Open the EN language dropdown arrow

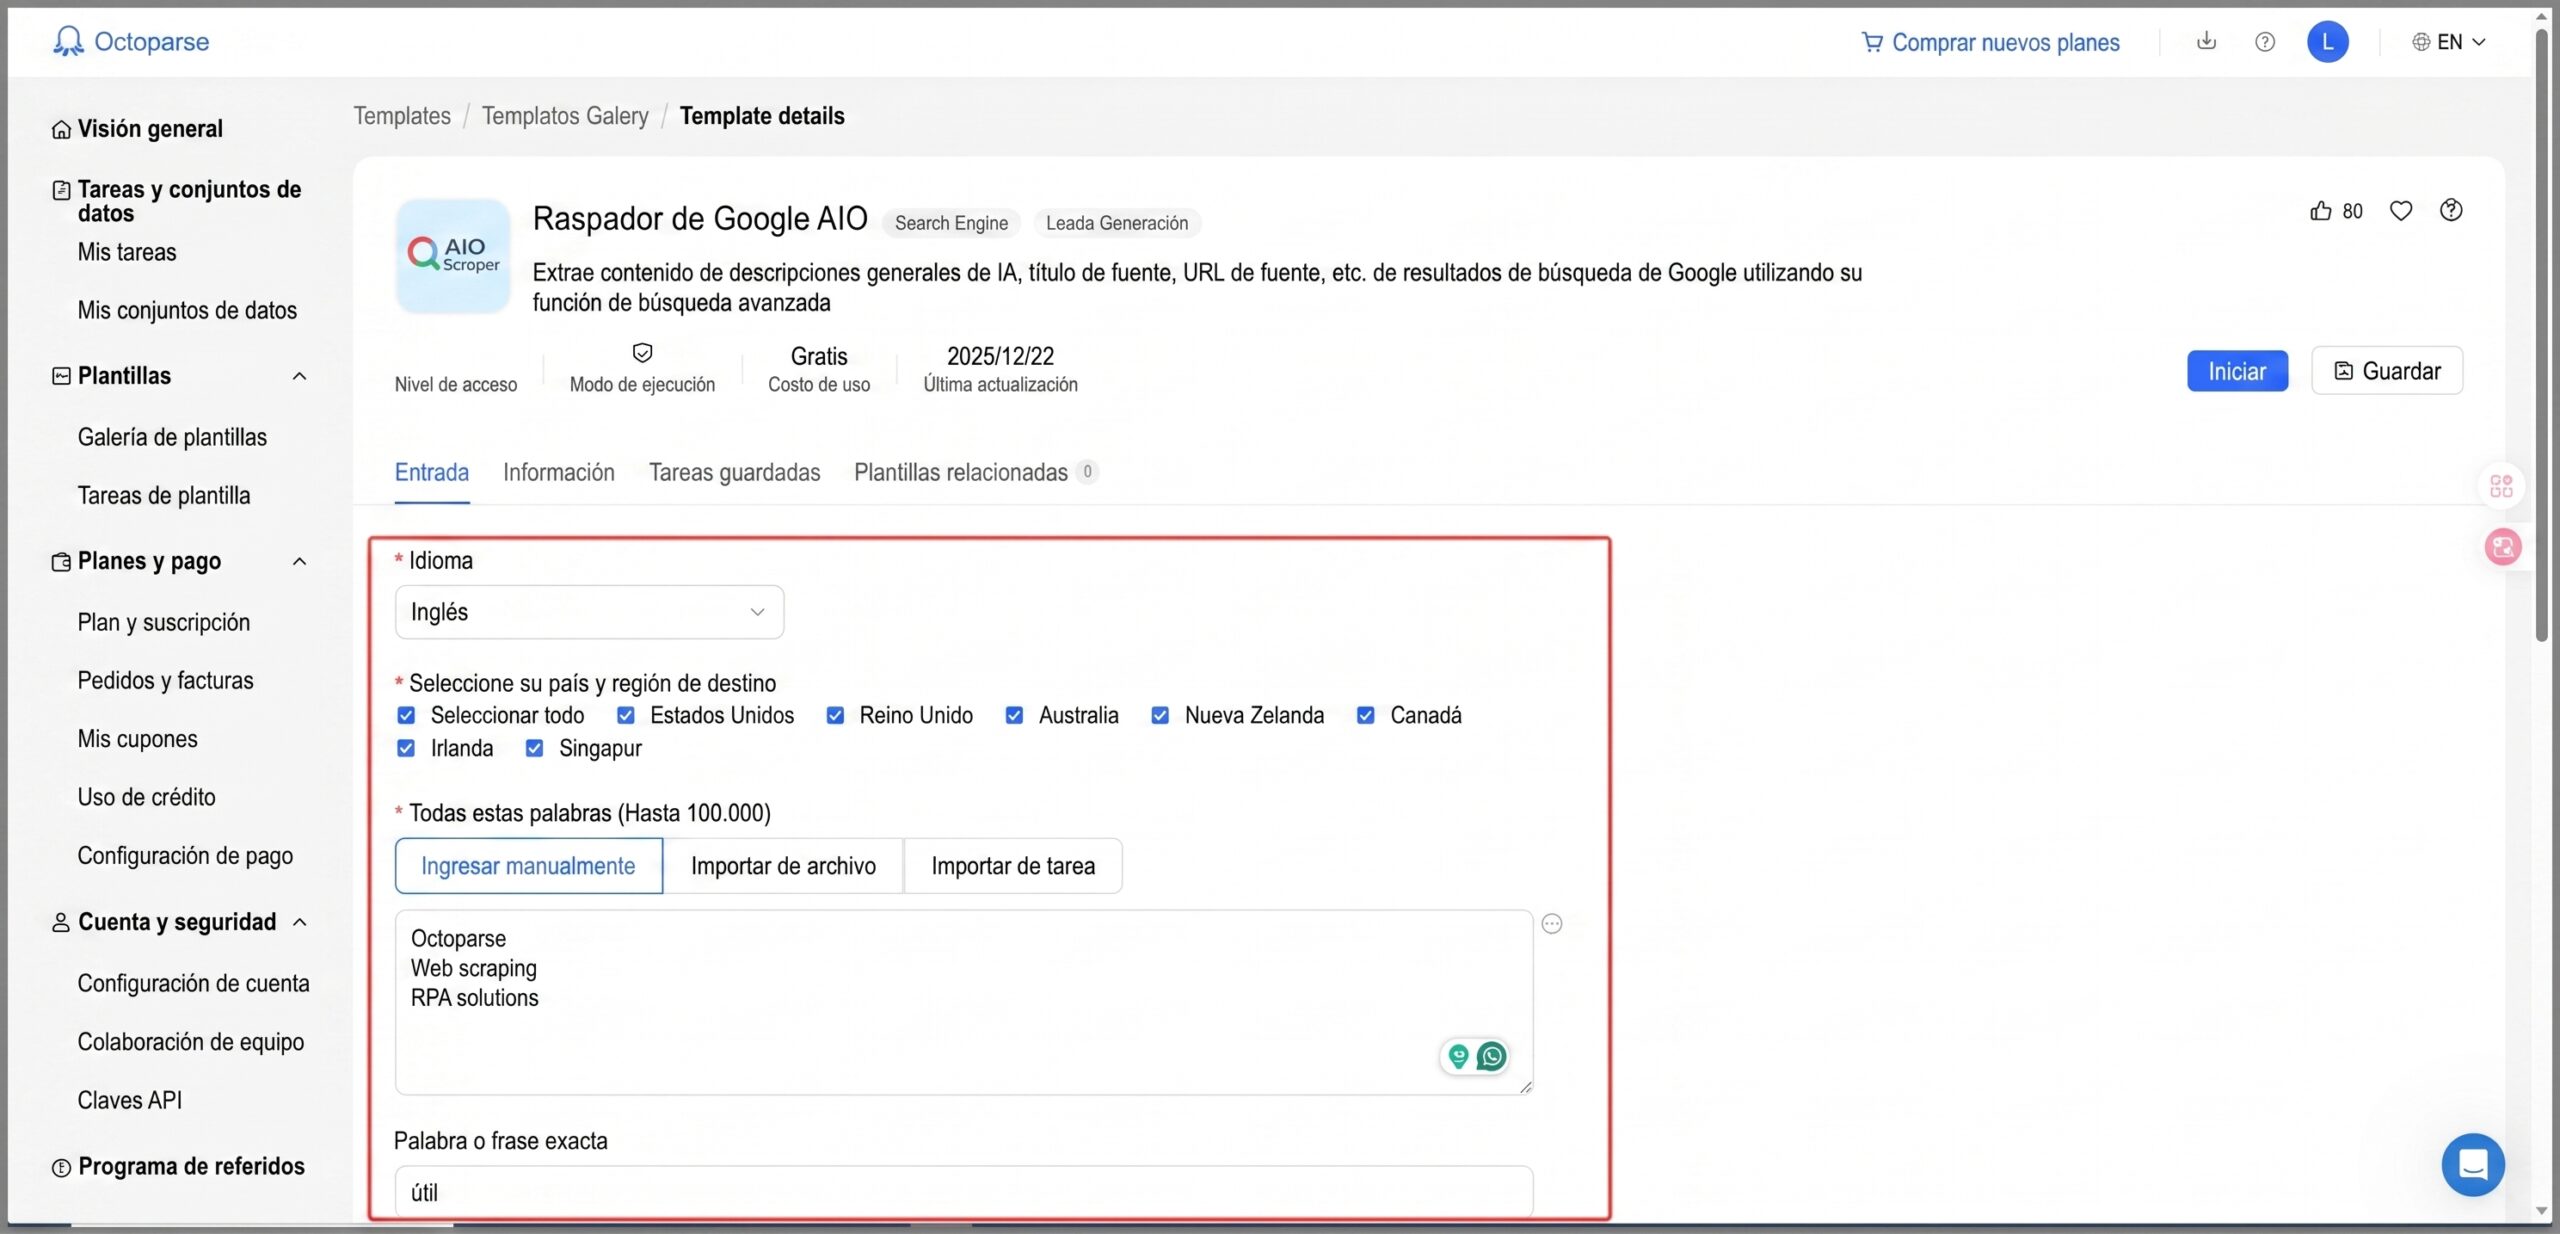point(2479,42)
